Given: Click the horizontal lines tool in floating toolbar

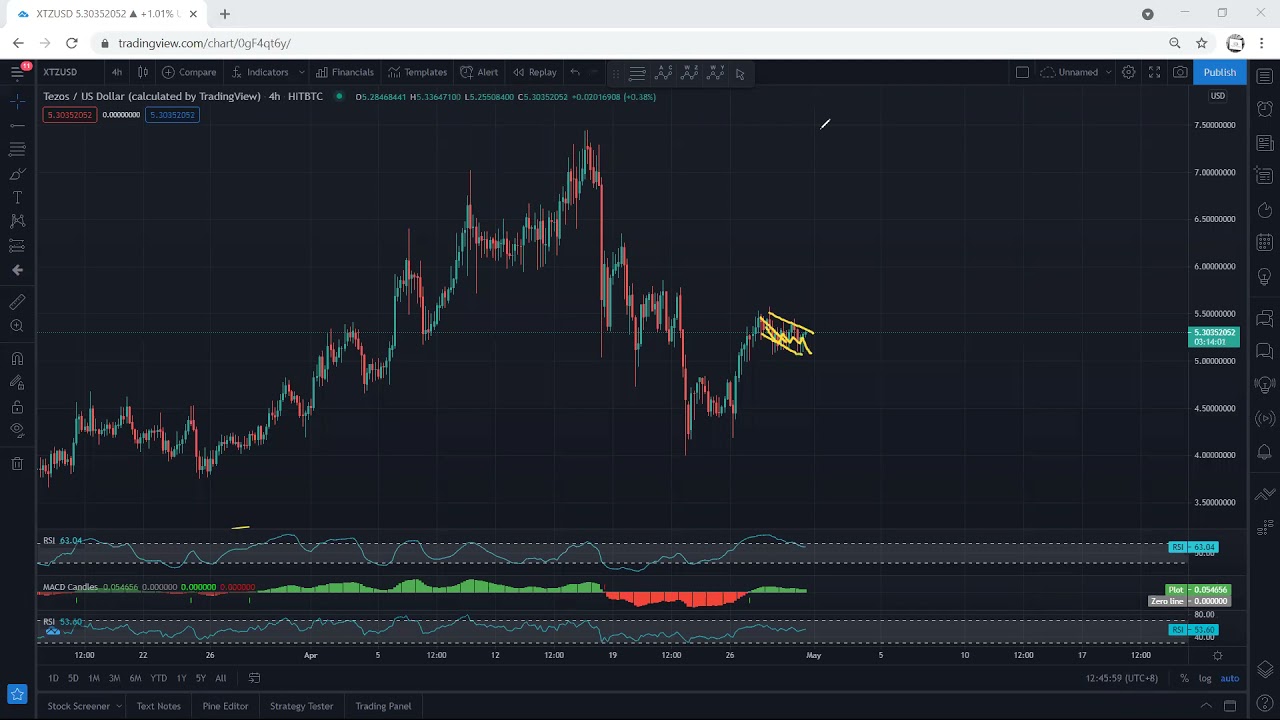Looking at the screenshot, I should pyautogui.click(x=637, y=73).
